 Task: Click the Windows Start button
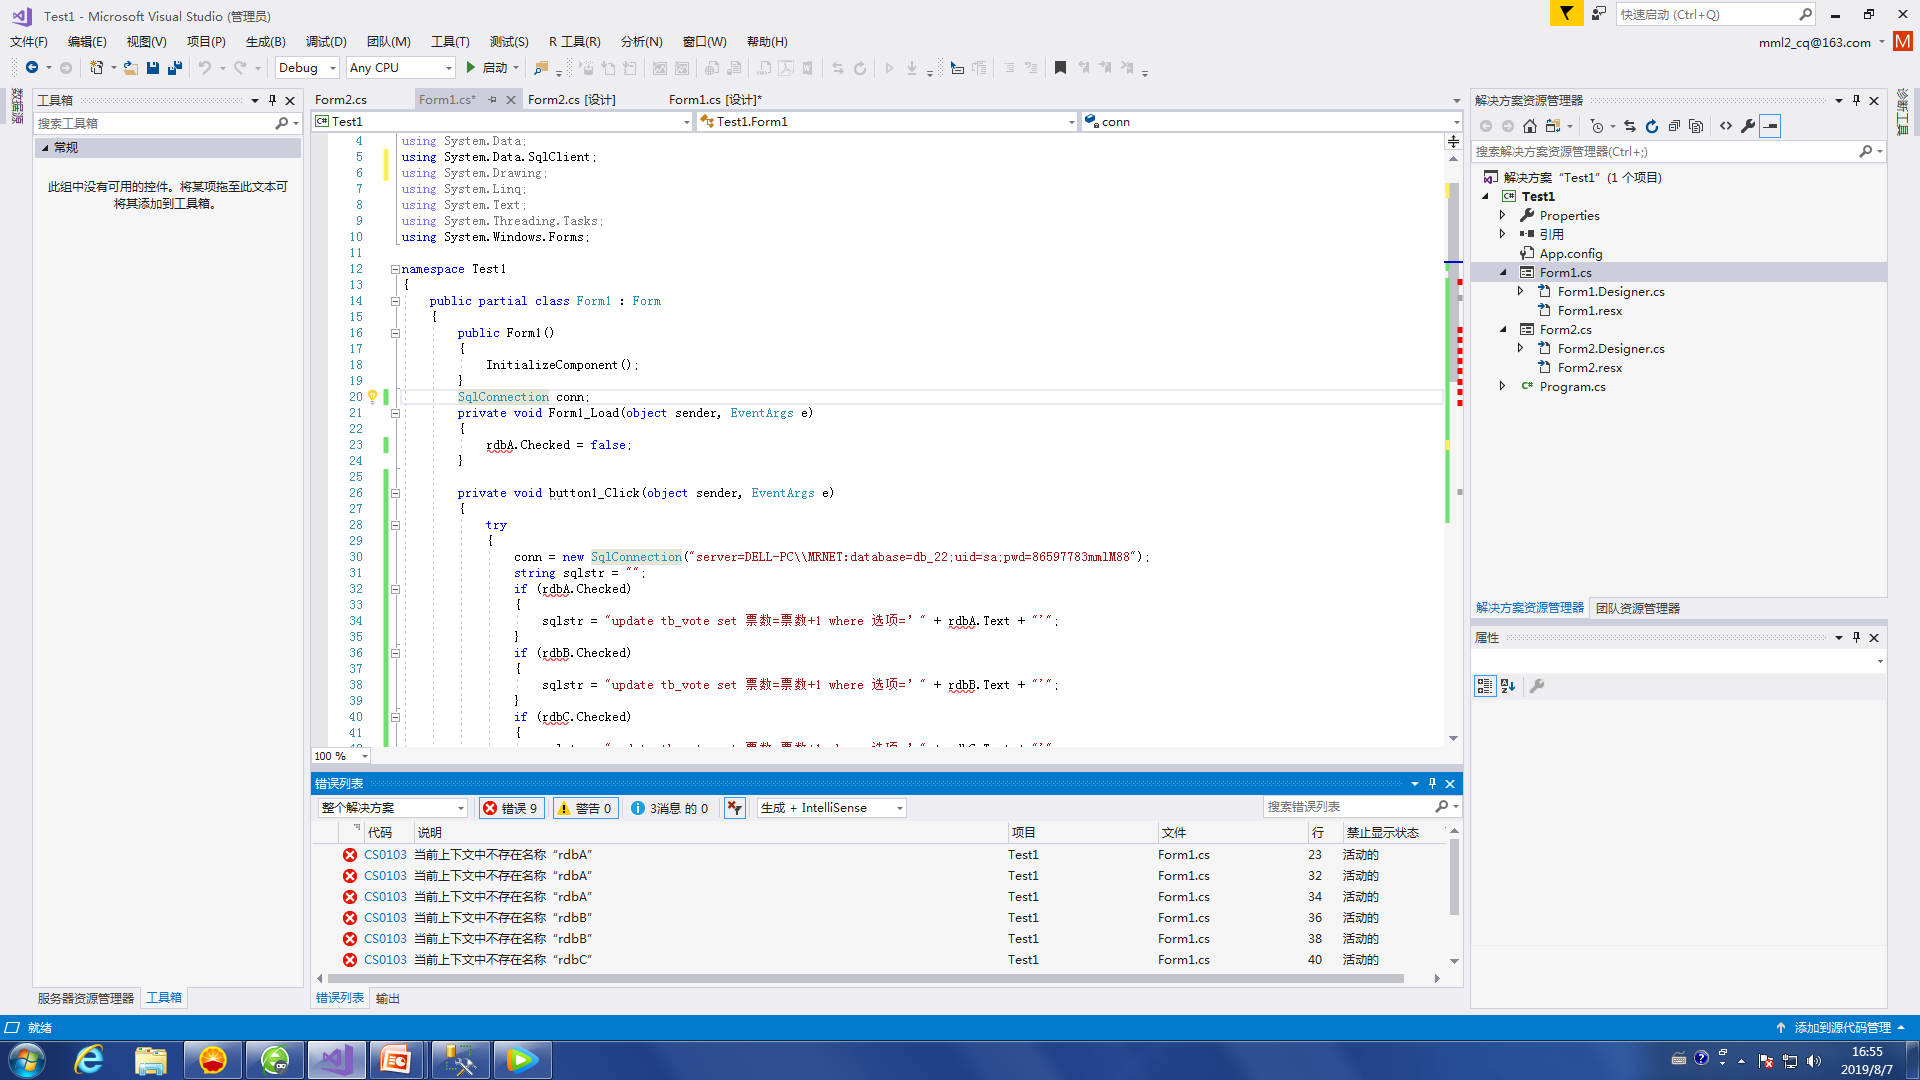pyautogui.click(x=27, y=1060)
